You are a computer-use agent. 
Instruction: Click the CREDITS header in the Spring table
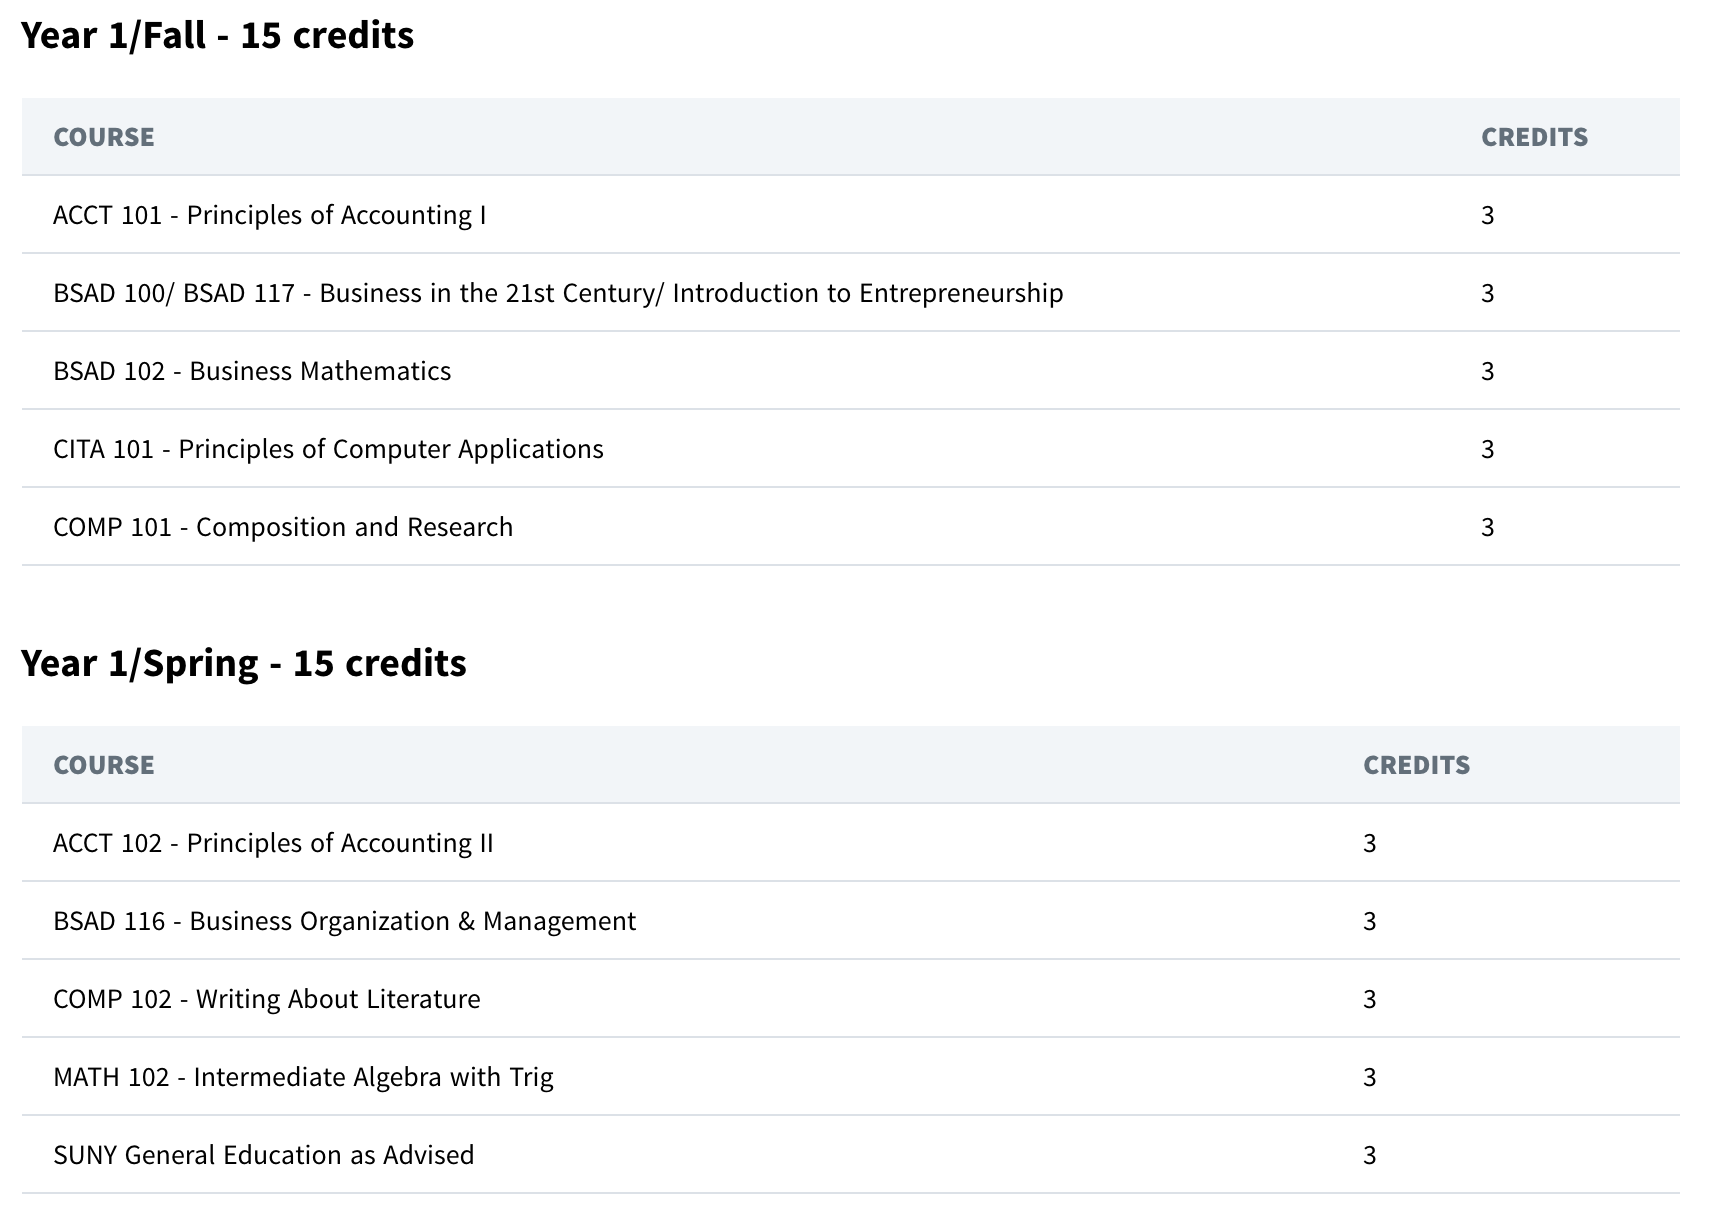1416,765
